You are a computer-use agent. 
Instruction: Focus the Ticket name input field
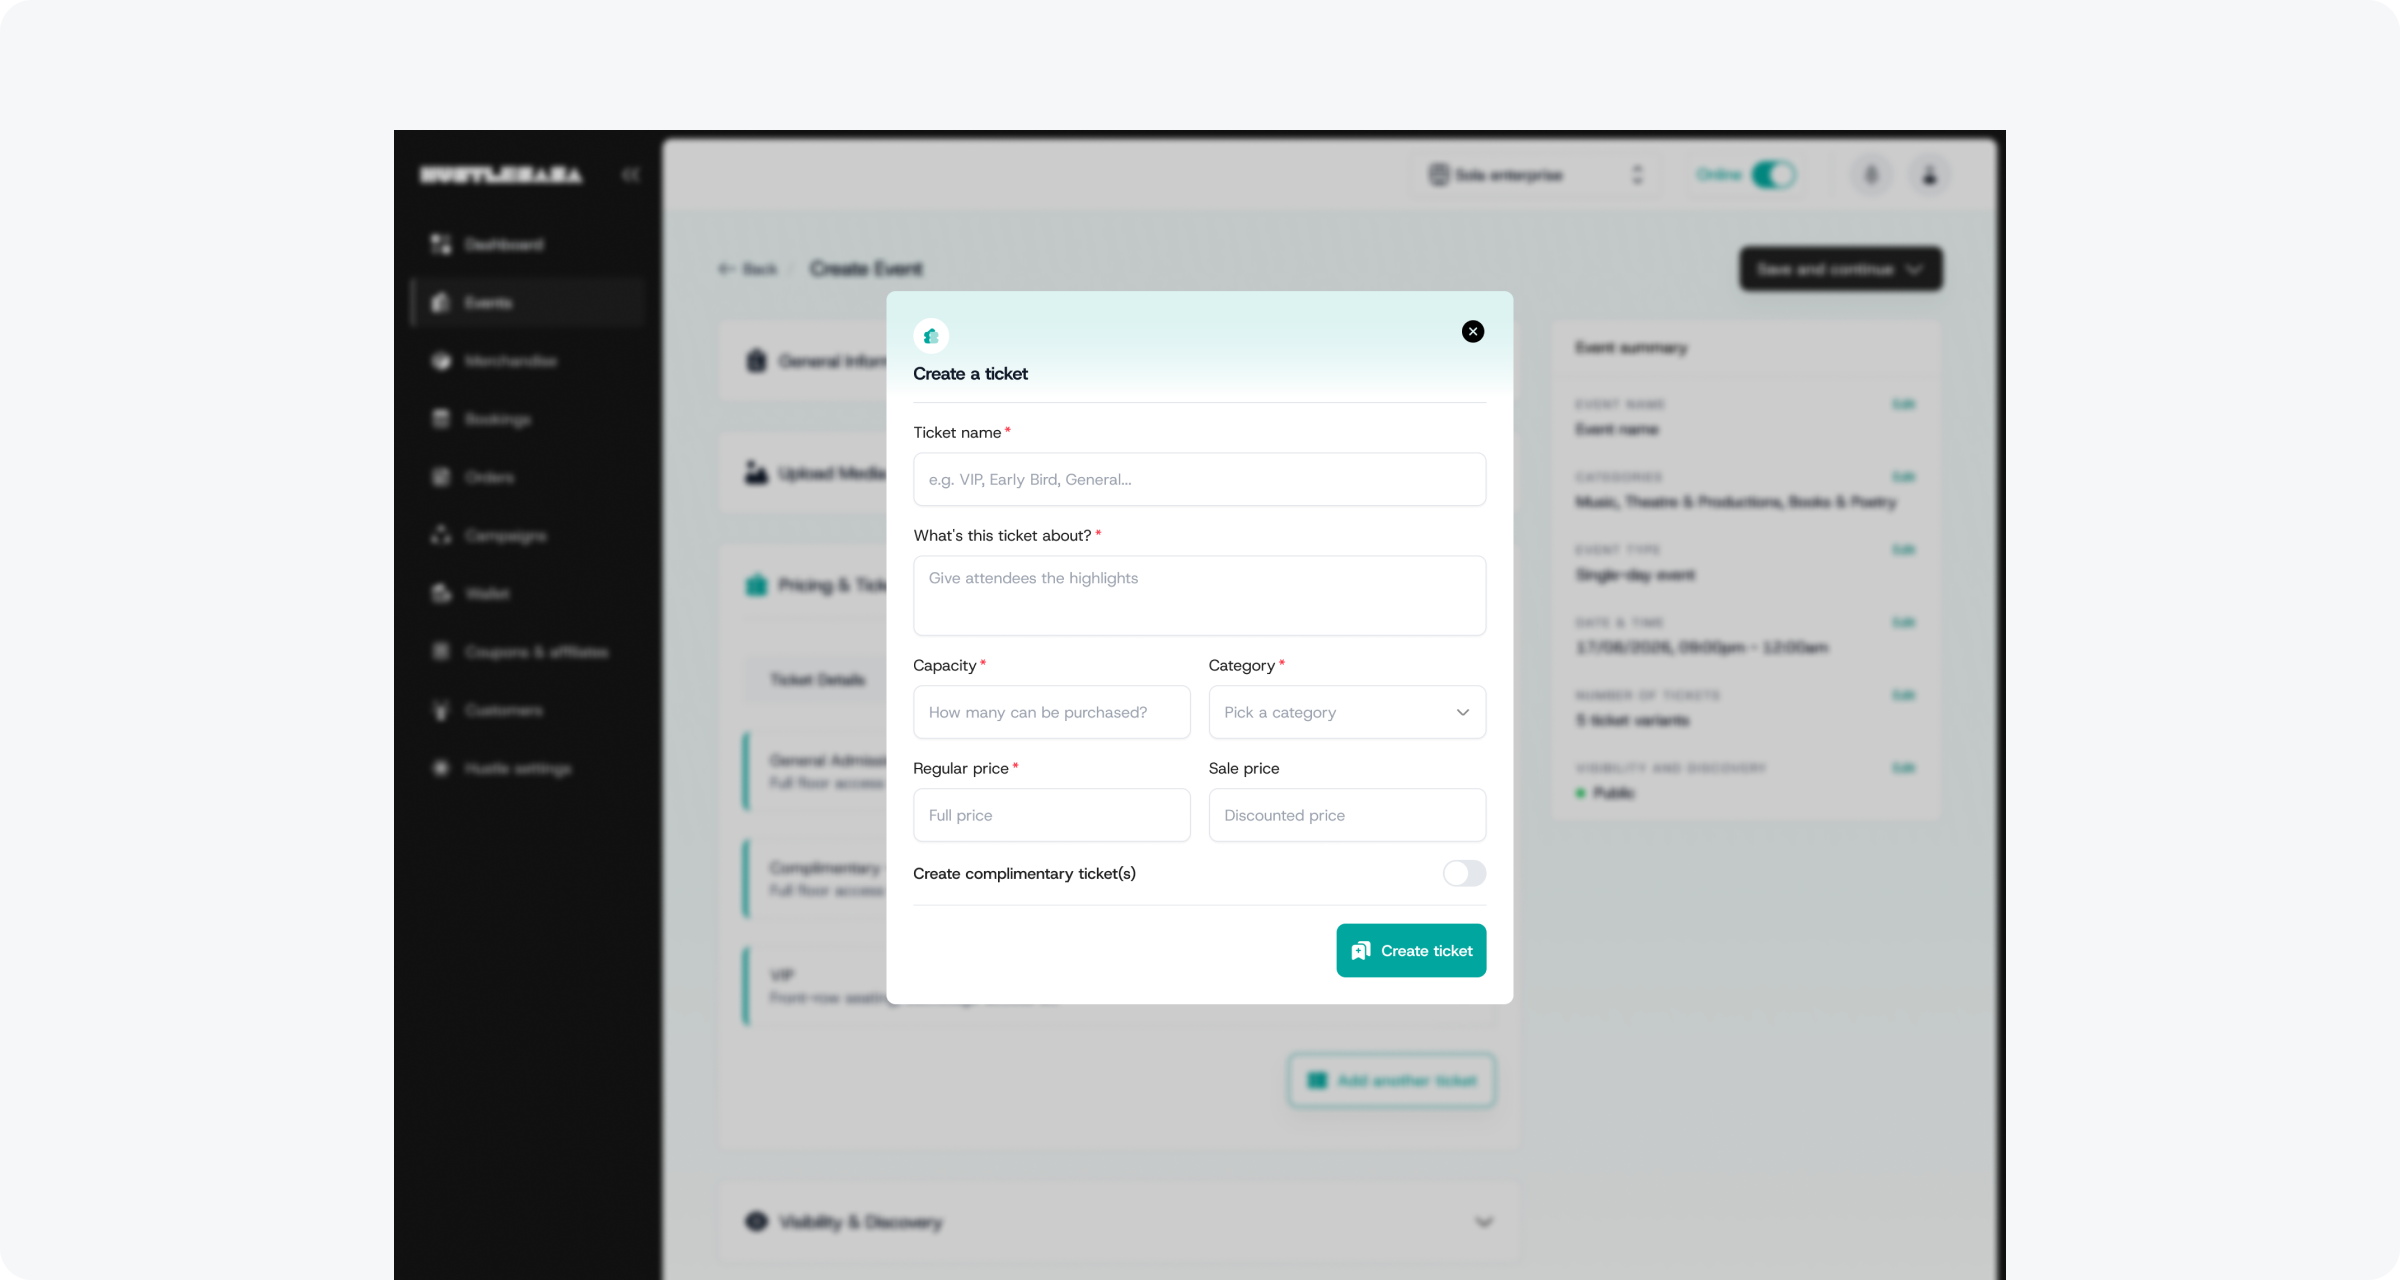pos(1199,479)
